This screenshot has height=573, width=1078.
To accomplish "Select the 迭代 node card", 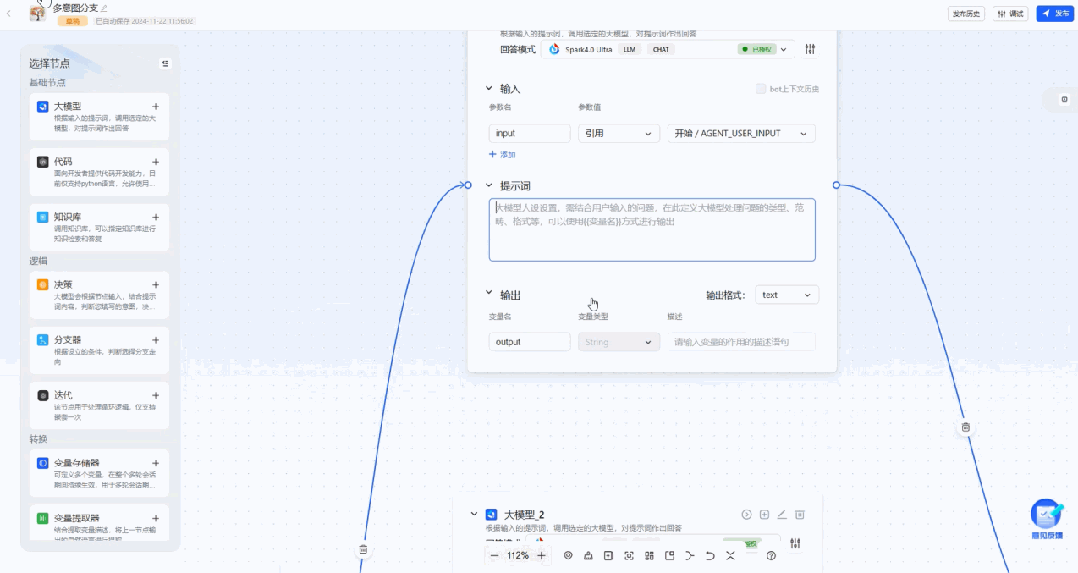I will pyautogui.click(x=99, y=405).
